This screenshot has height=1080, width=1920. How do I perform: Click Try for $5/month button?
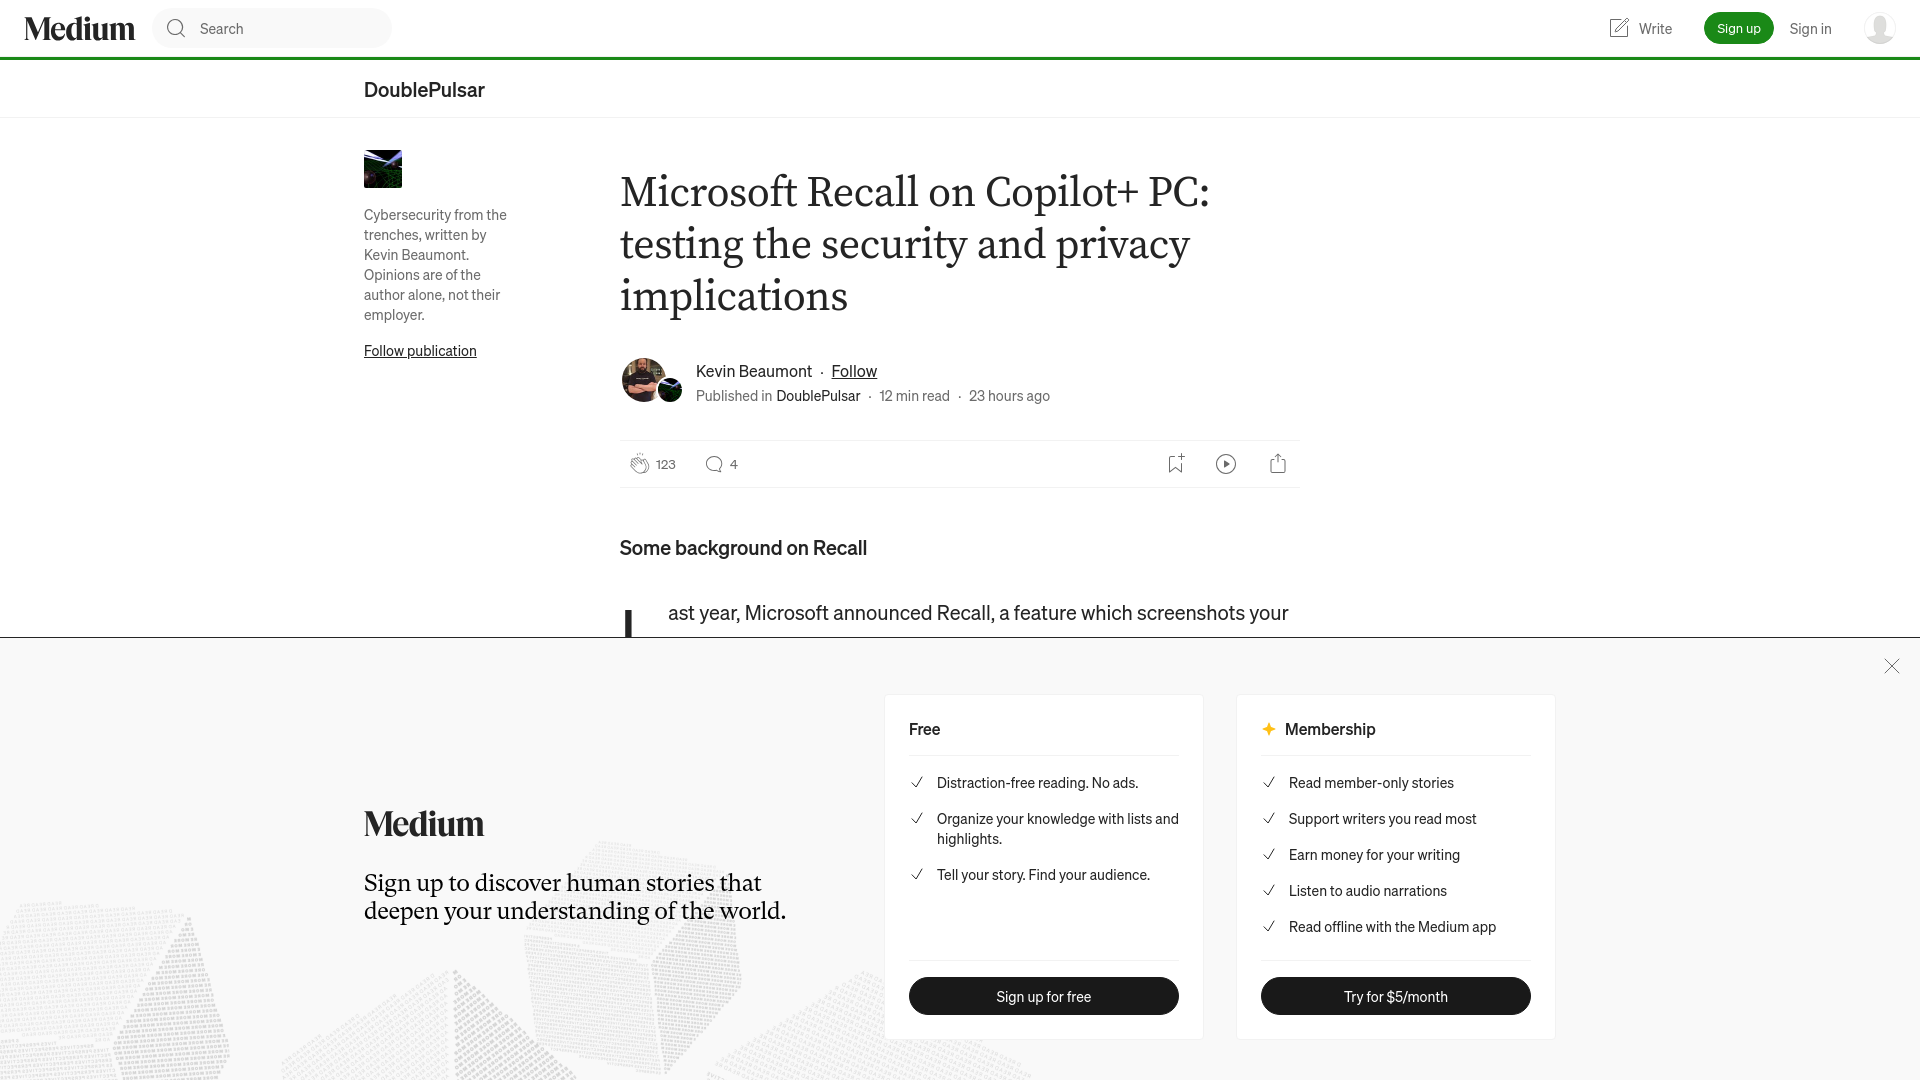1396,996
